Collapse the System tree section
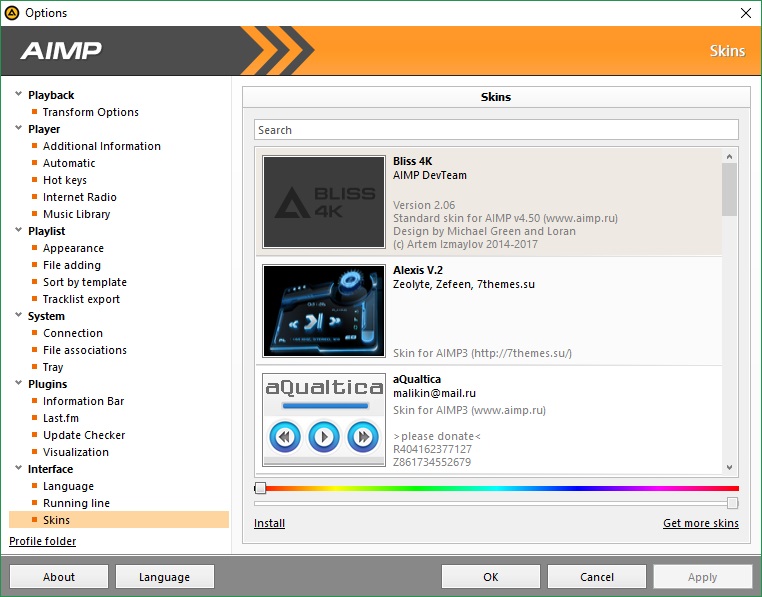Screen dimensions: 762x597 coord(18,316)
